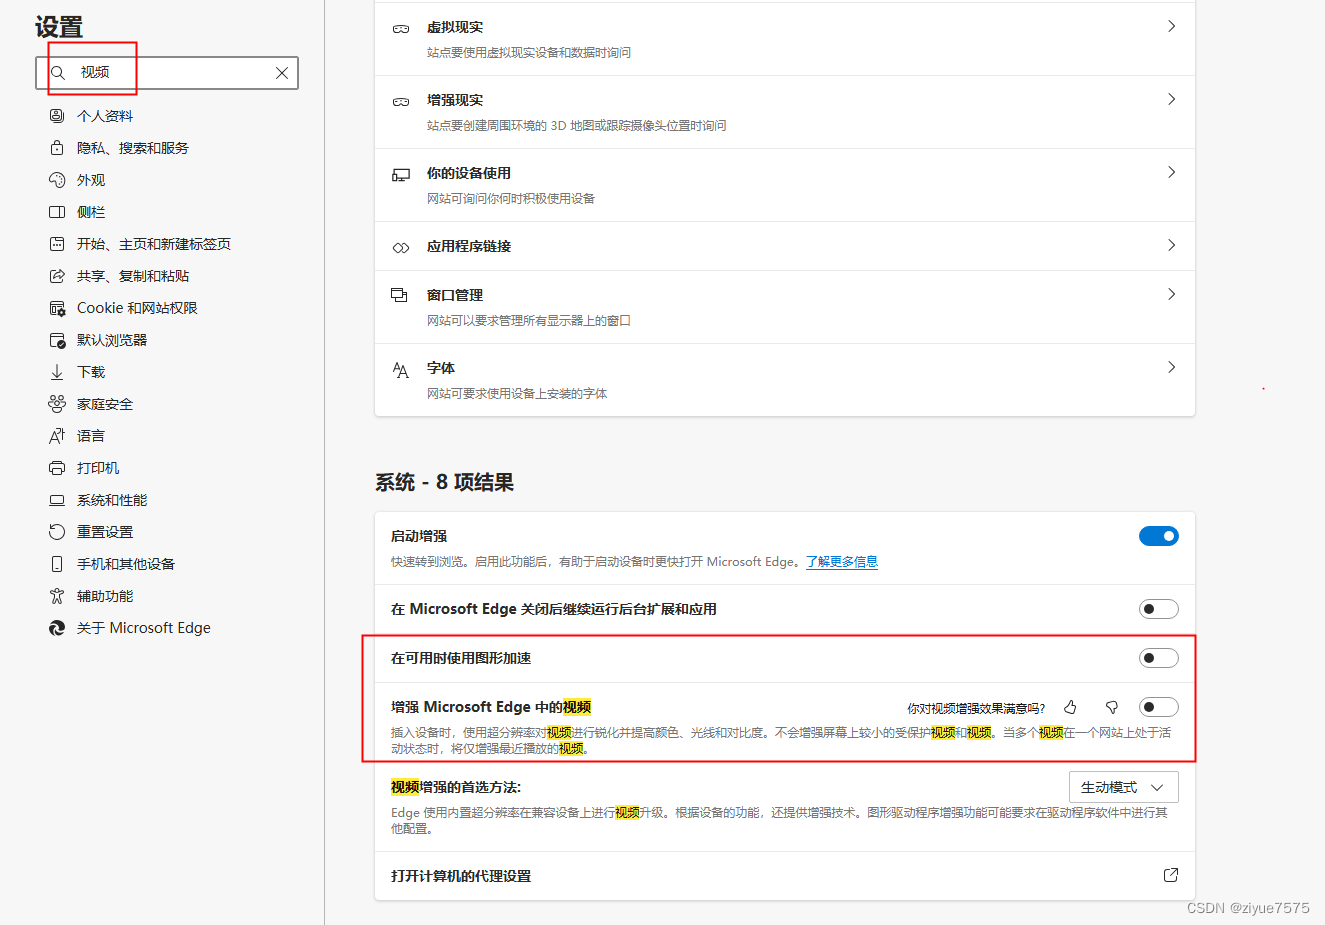
Task: Open 隐私、搜索和服务 settings page
Action: click(x=132, y=148)
